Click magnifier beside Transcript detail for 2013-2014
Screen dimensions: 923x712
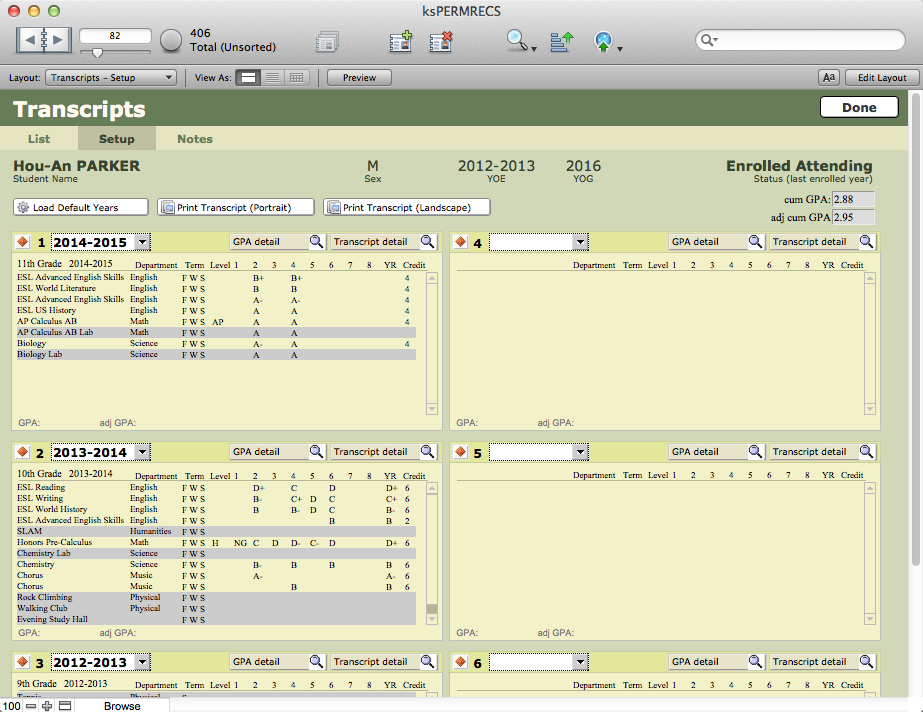(427, 452)
